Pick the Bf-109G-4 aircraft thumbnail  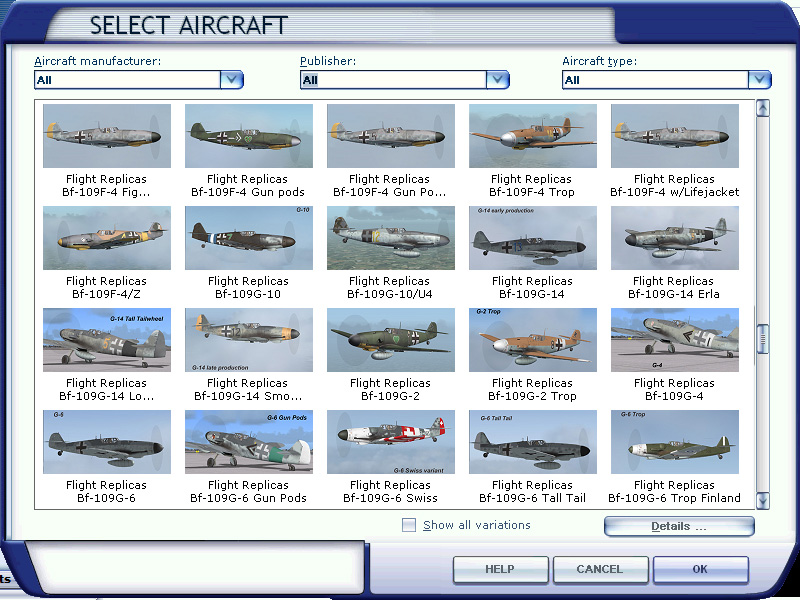point(674,340)
